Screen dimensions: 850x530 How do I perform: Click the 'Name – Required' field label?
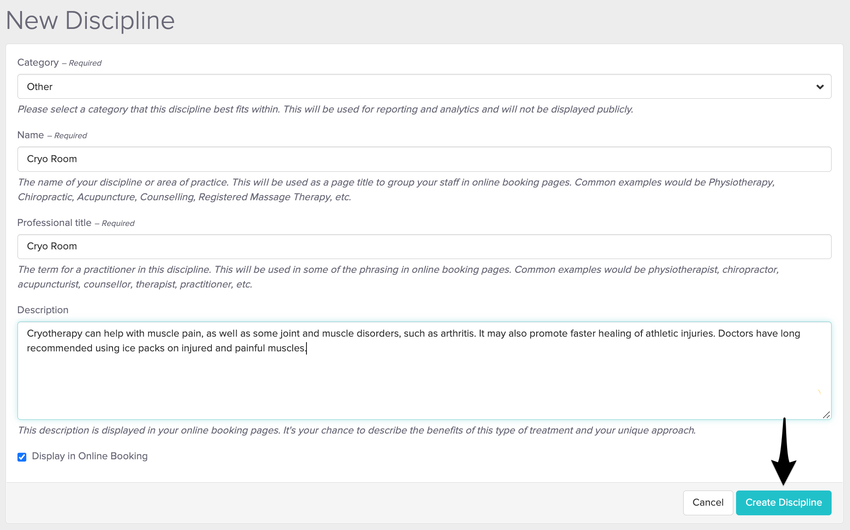pos(52,135)
